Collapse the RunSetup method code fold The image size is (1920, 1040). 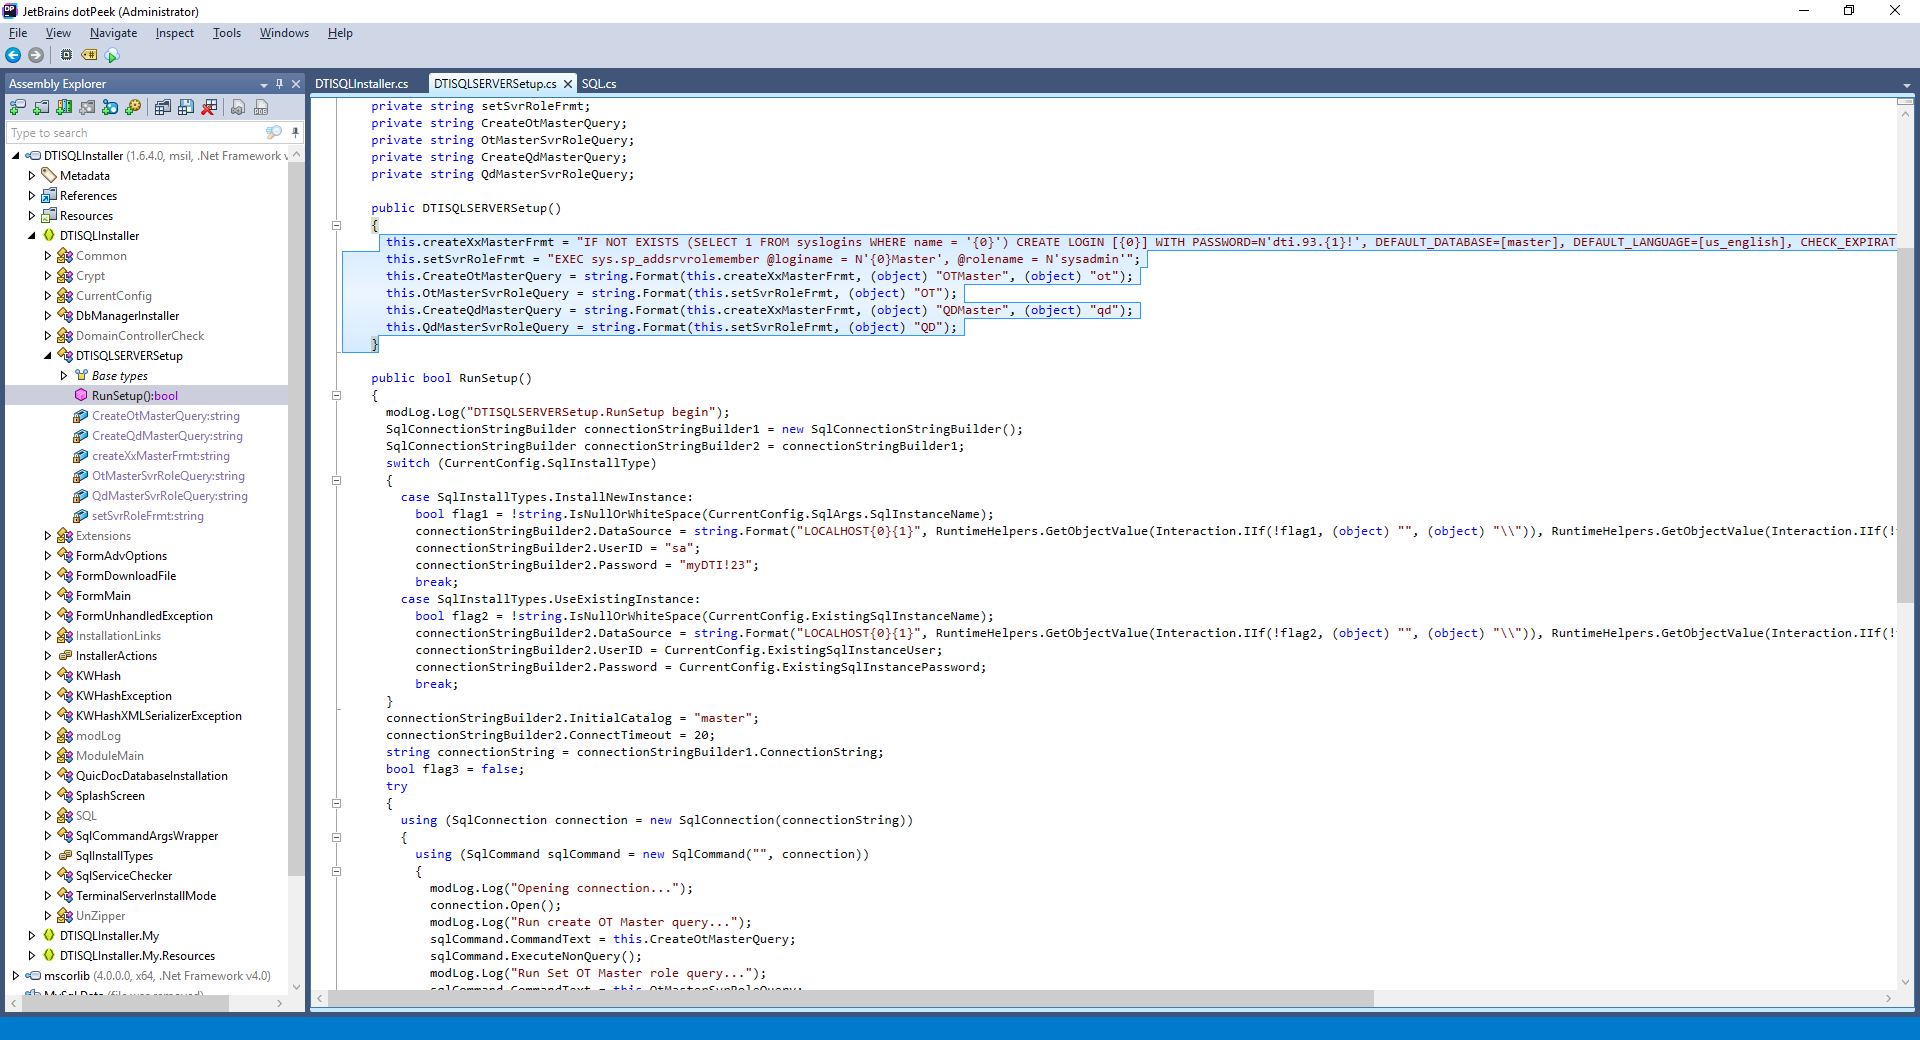337,395
